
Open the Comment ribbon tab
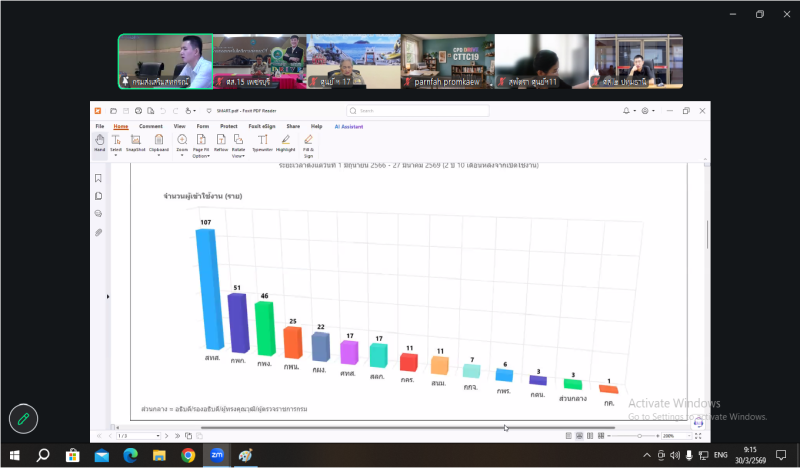tap(151, 127)
